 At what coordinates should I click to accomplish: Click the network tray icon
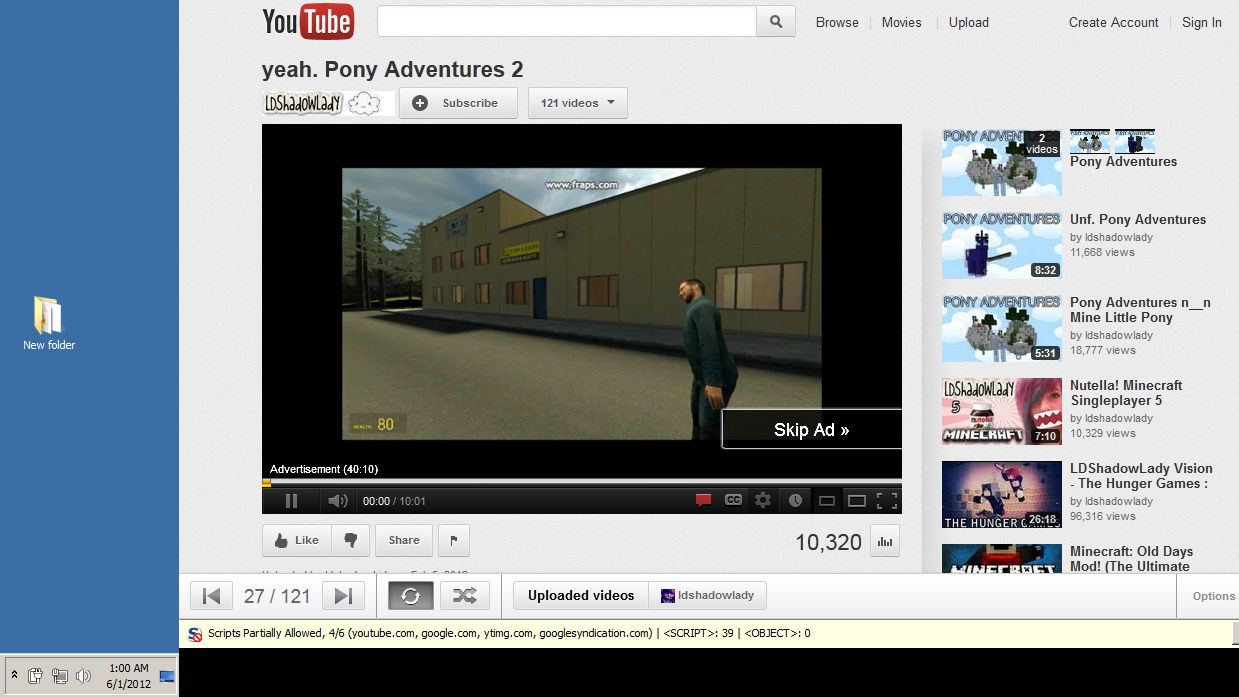(x=59, y=676)
